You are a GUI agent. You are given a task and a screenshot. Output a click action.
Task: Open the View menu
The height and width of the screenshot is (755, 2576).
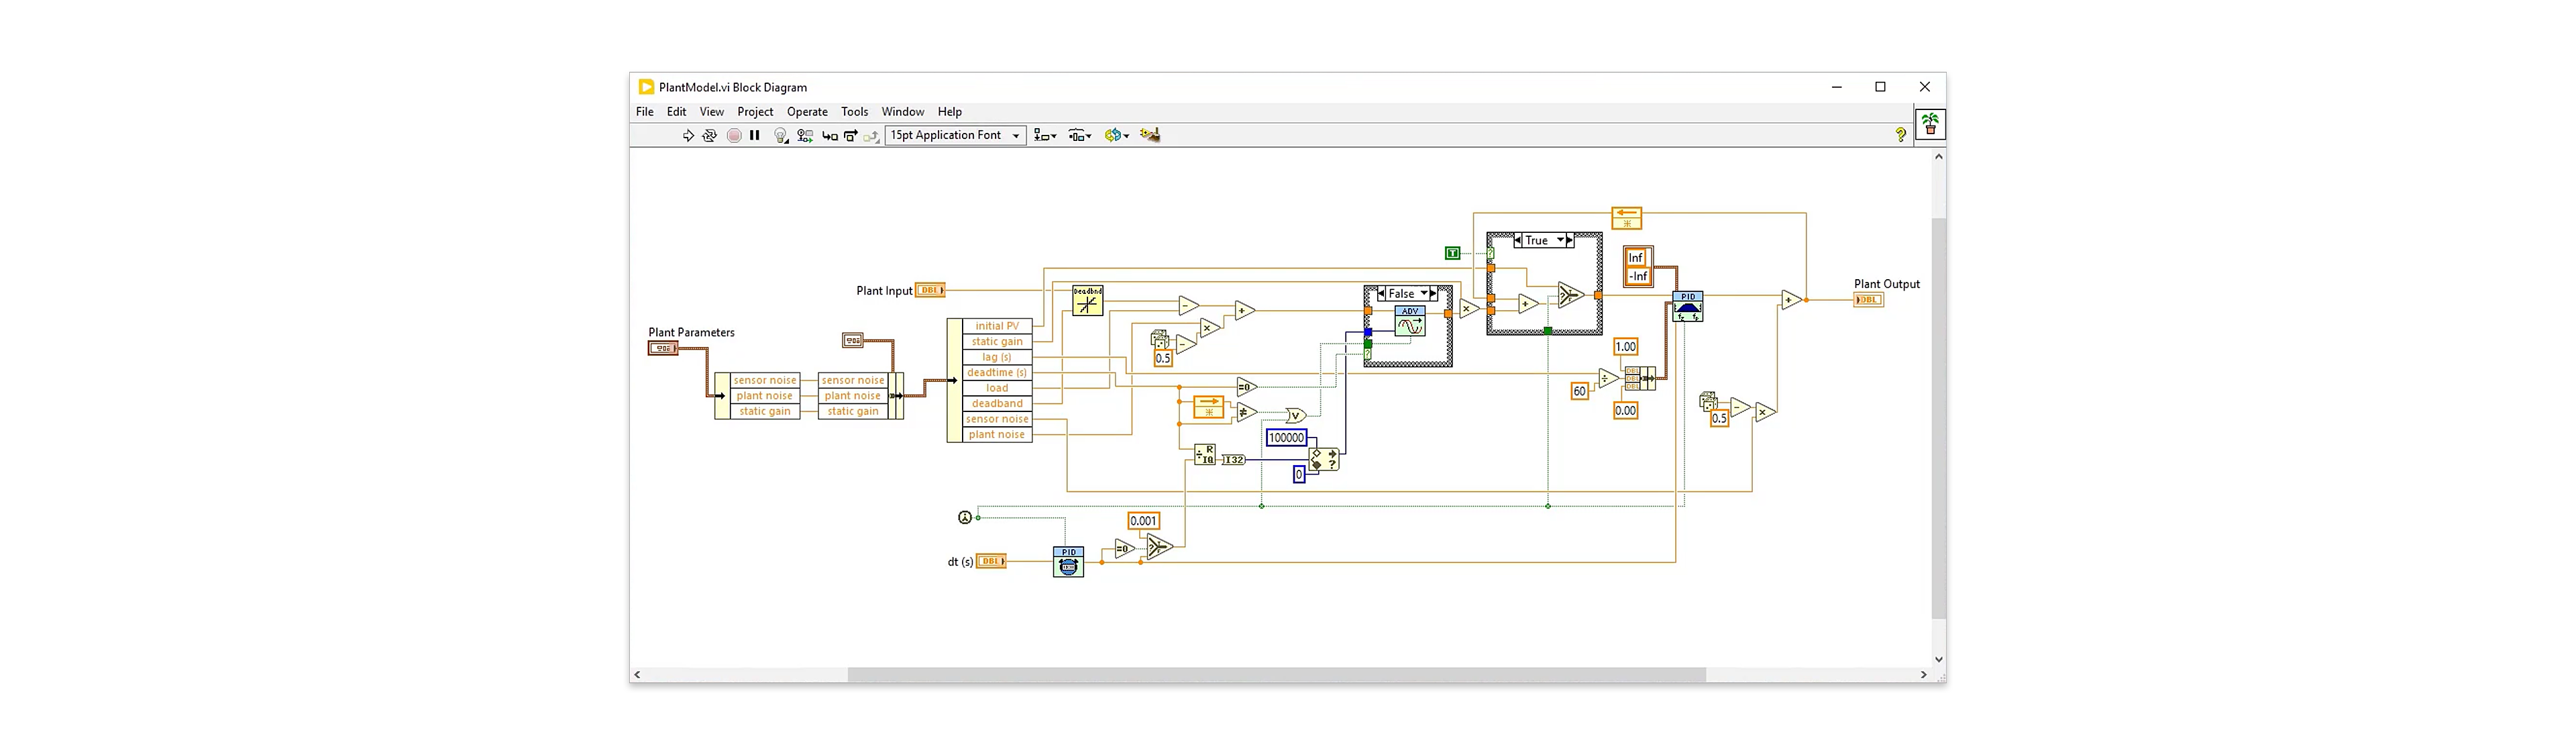712,112
